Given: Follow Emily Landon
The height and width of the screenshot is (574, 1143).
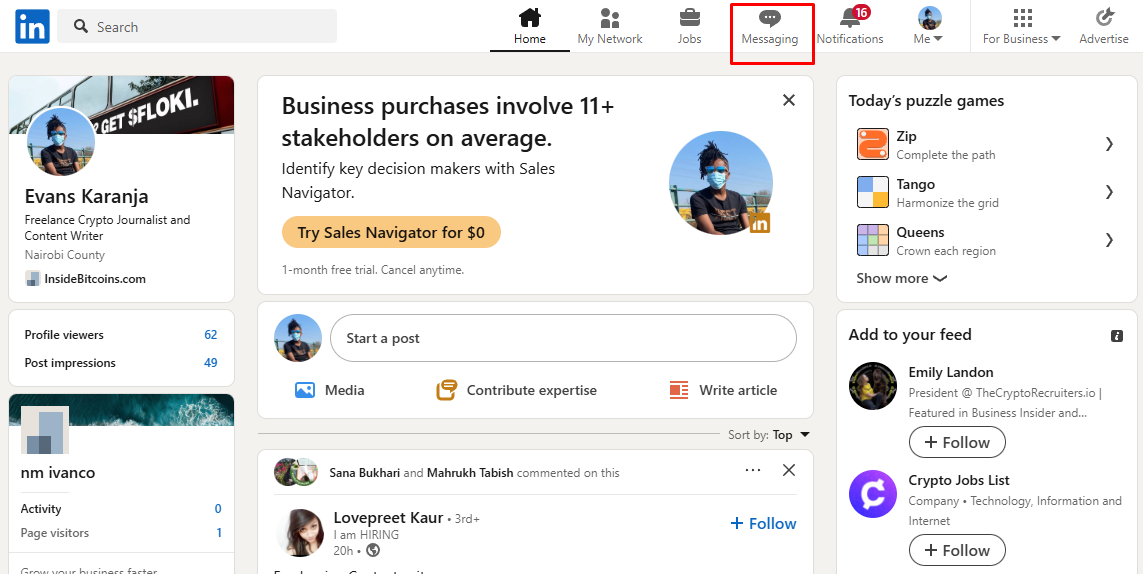Looking at the screenshot, I should [957, 442].
